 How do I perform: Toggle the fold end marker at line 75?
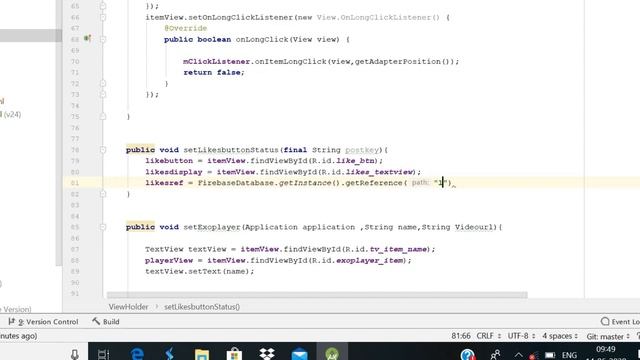click(x=103, y=116)
